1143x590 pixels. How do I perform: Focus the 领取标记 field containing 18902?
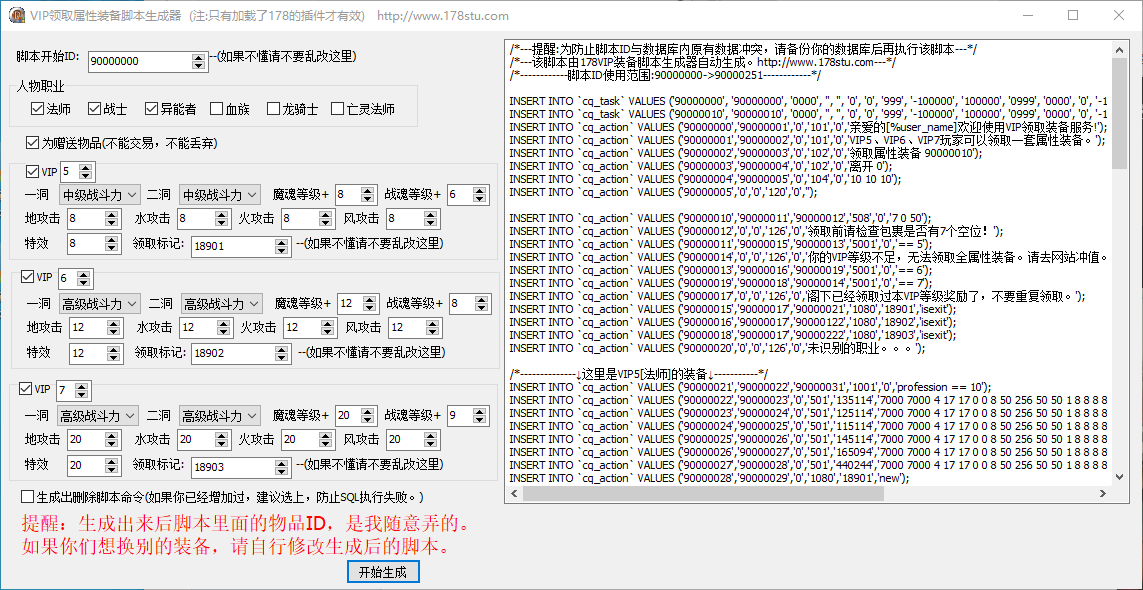click(233, 354)
